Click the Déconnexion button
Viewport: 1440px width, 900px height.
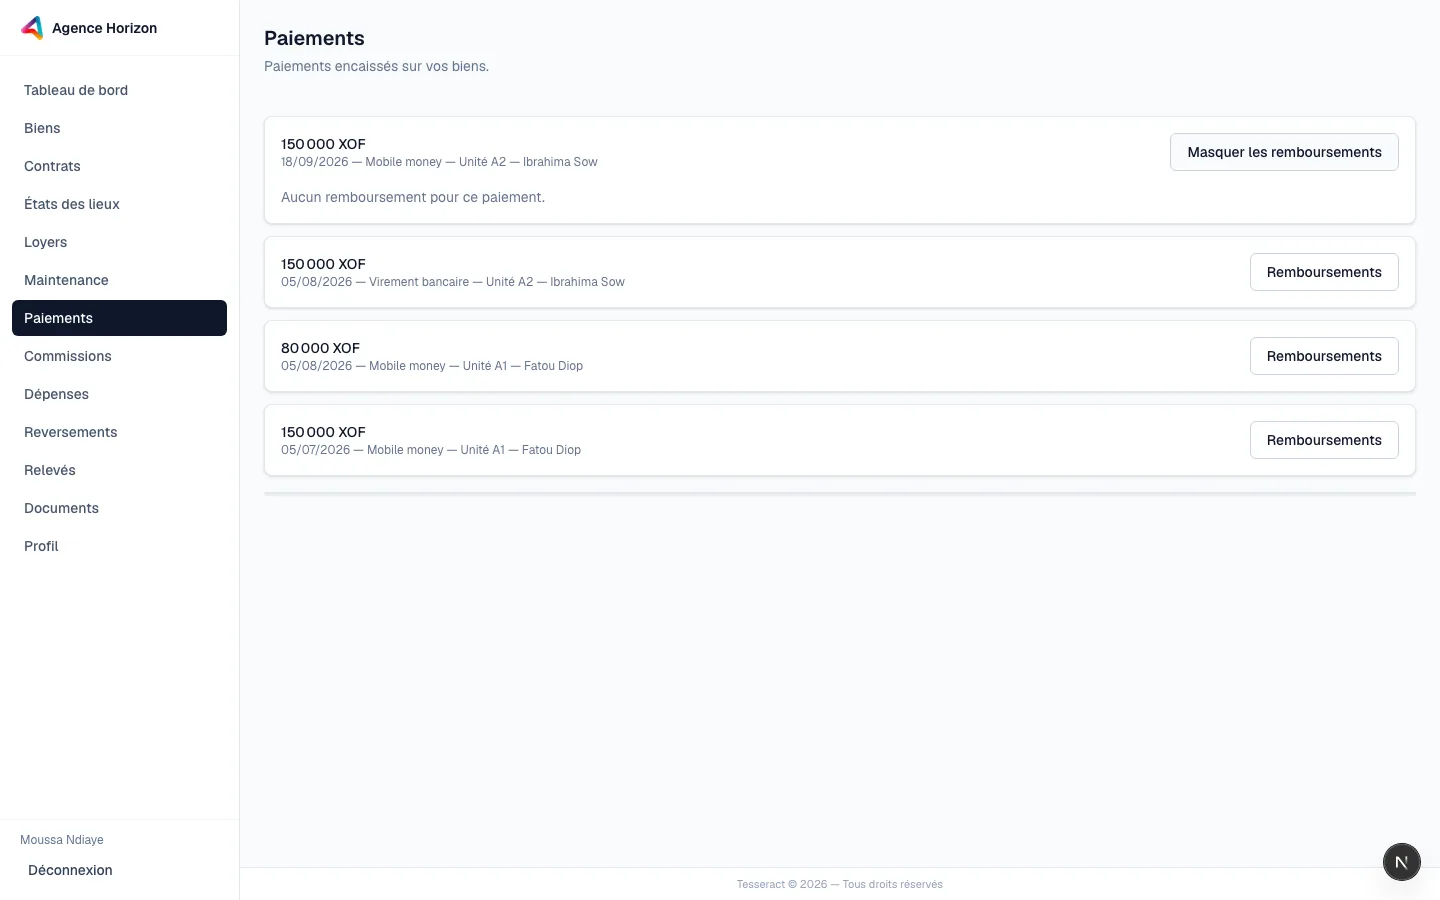pyautogui.click(x=70, y=870)
